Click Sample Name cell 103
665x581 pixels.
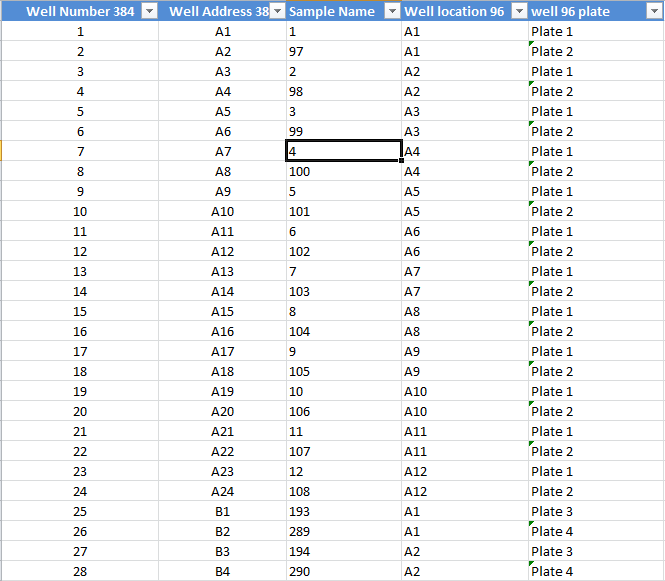pyautogui.click(x=344, y=291)
